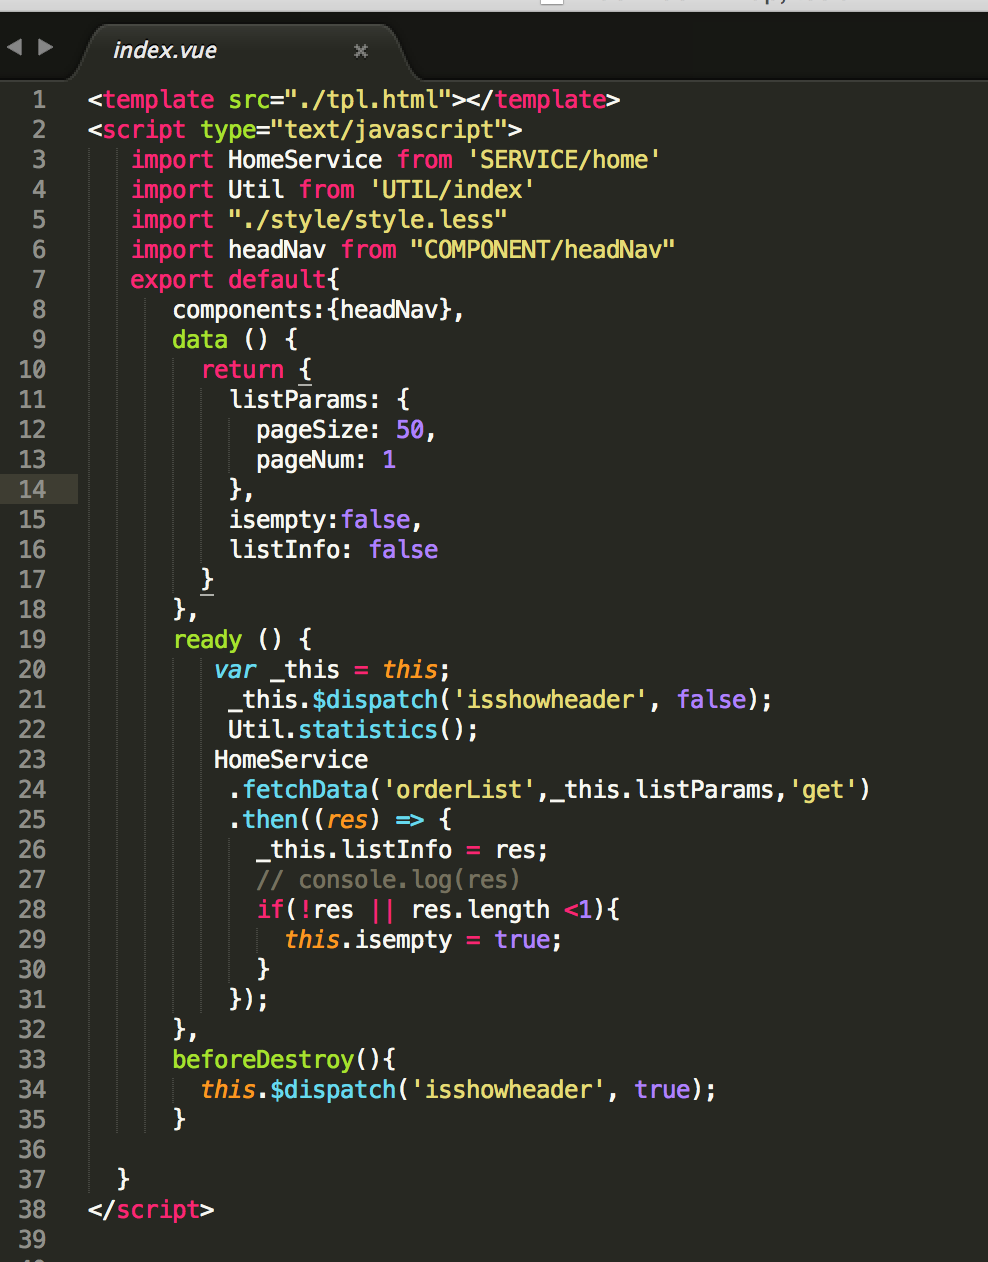Click './tpl.html' in template src

click(368, 99)
